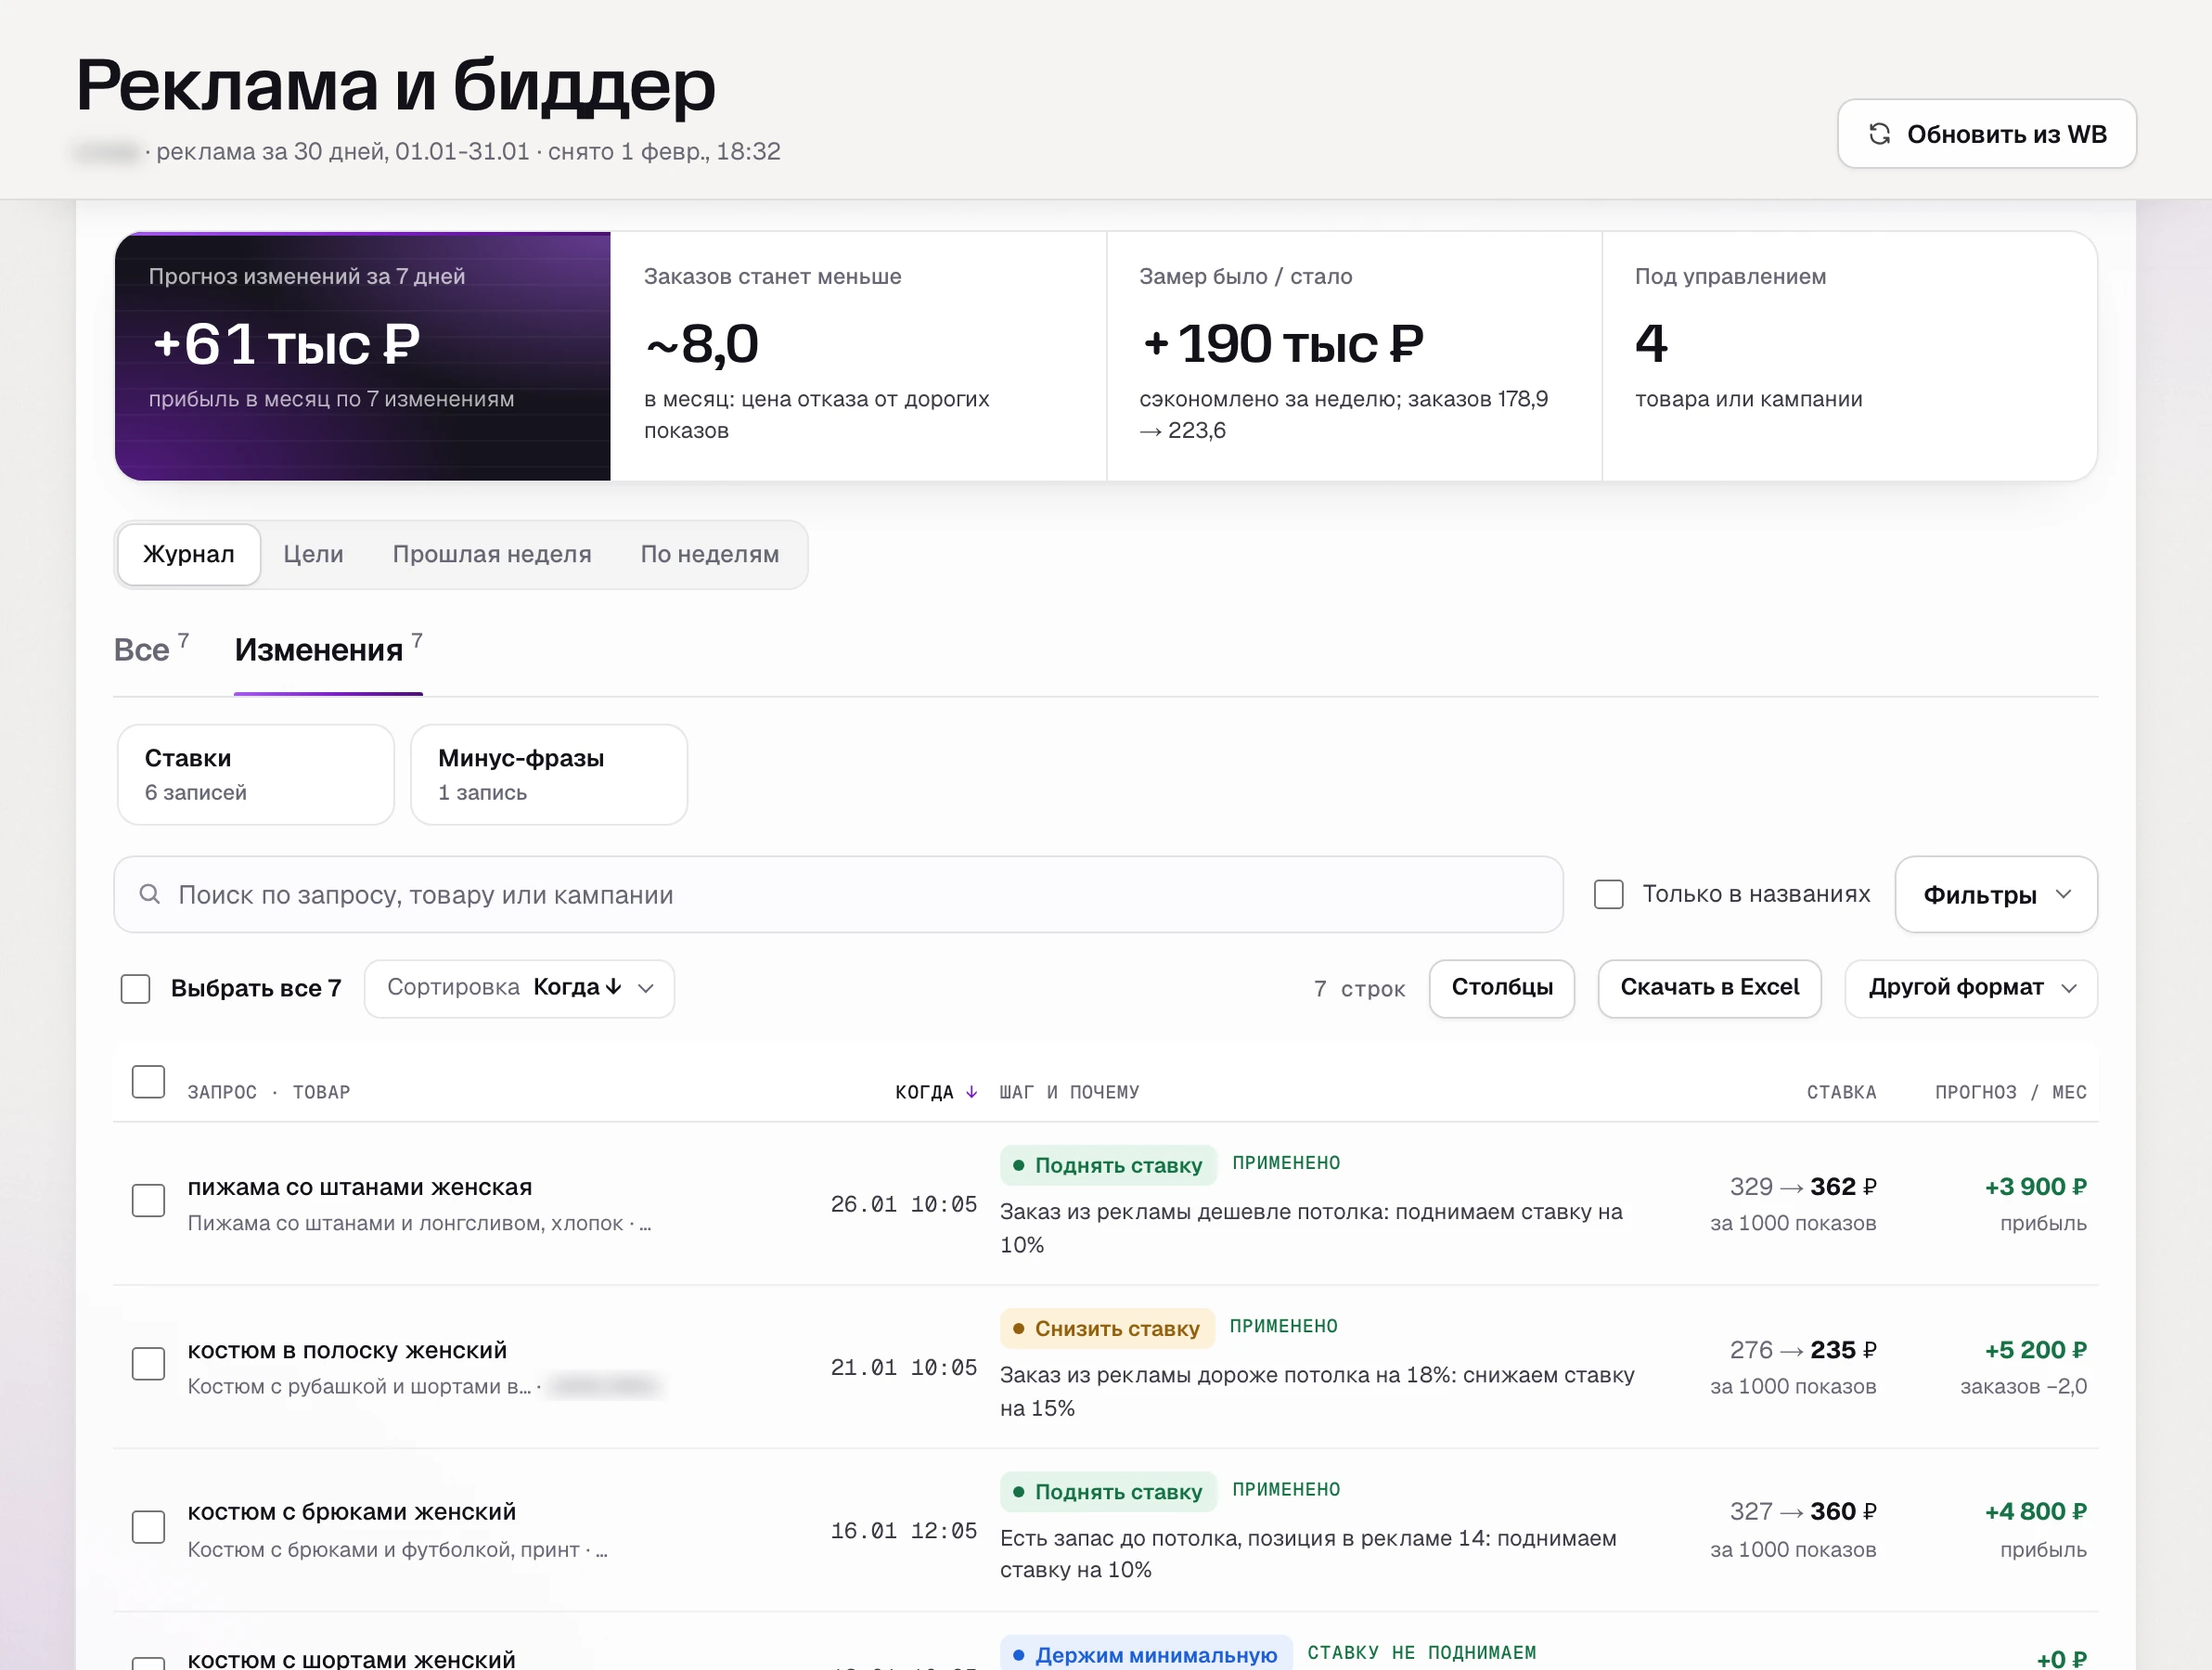Check the Выбрать все 7 checkbox
Image resolution: width=2212 pixels, height=1670 pixels.
pyautogui.click(x=135, y=988)
